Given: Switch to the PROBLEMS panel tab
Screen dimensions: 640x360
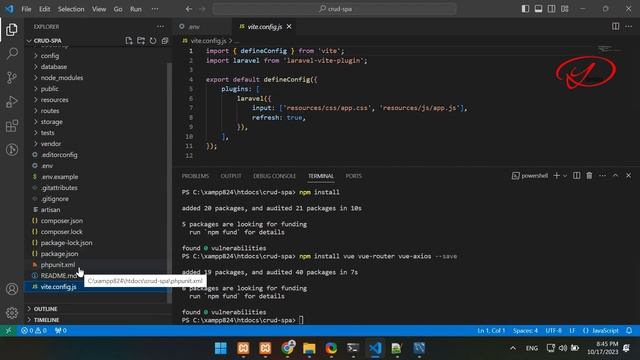Looking at the screenshot, I should pyautogui.click(x=195, y=176).
